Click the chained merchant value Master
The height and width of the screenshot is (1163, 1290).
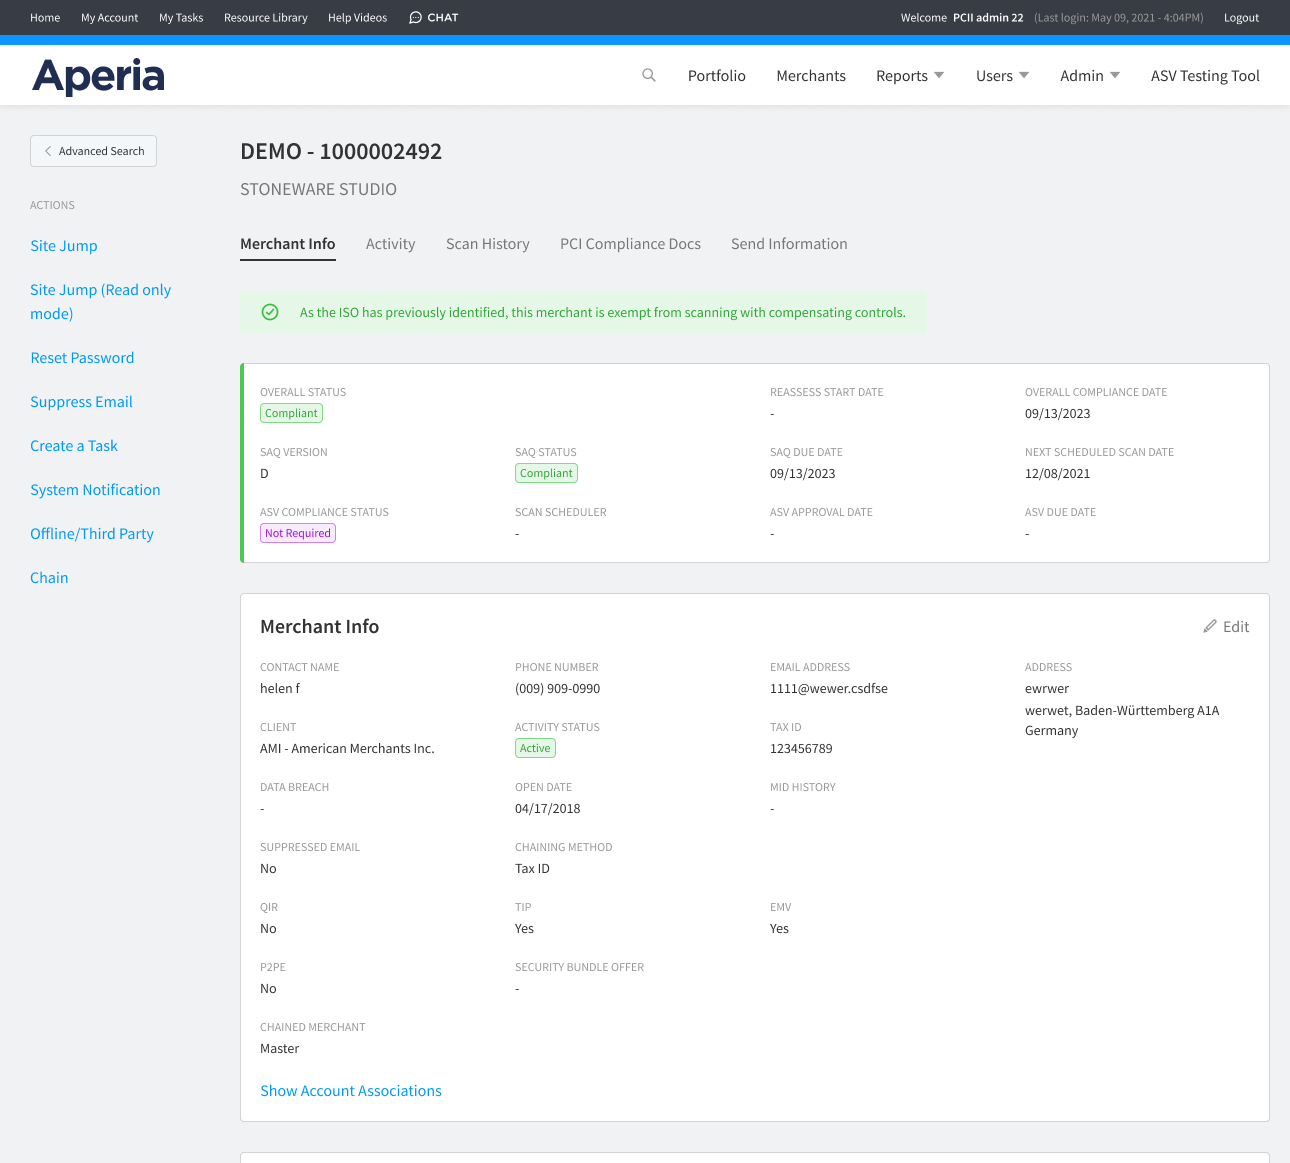(280, 1049)
